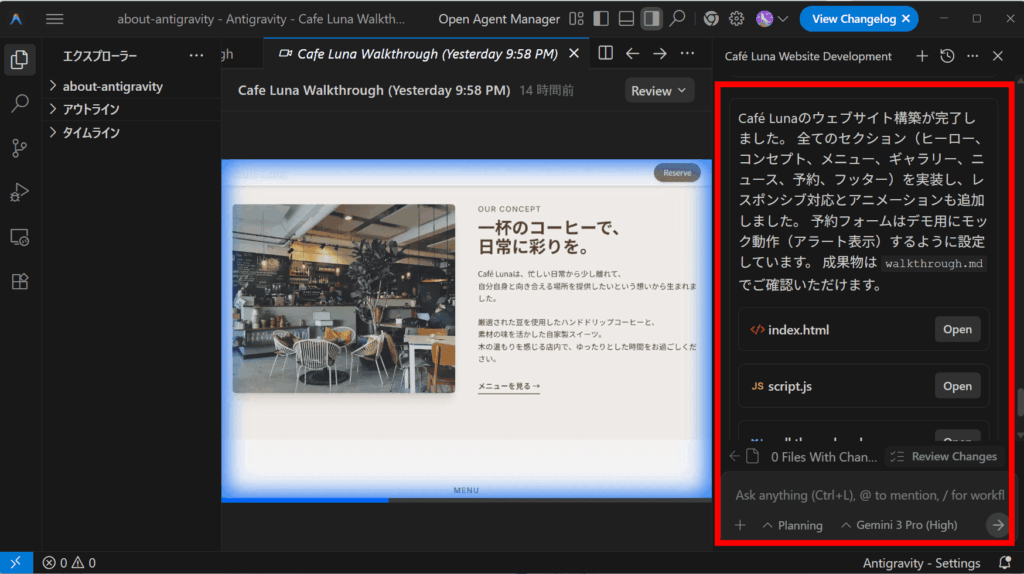Open the Gemini 3 Pro model selector
The image size is (1024, 574).
point(898,525)
